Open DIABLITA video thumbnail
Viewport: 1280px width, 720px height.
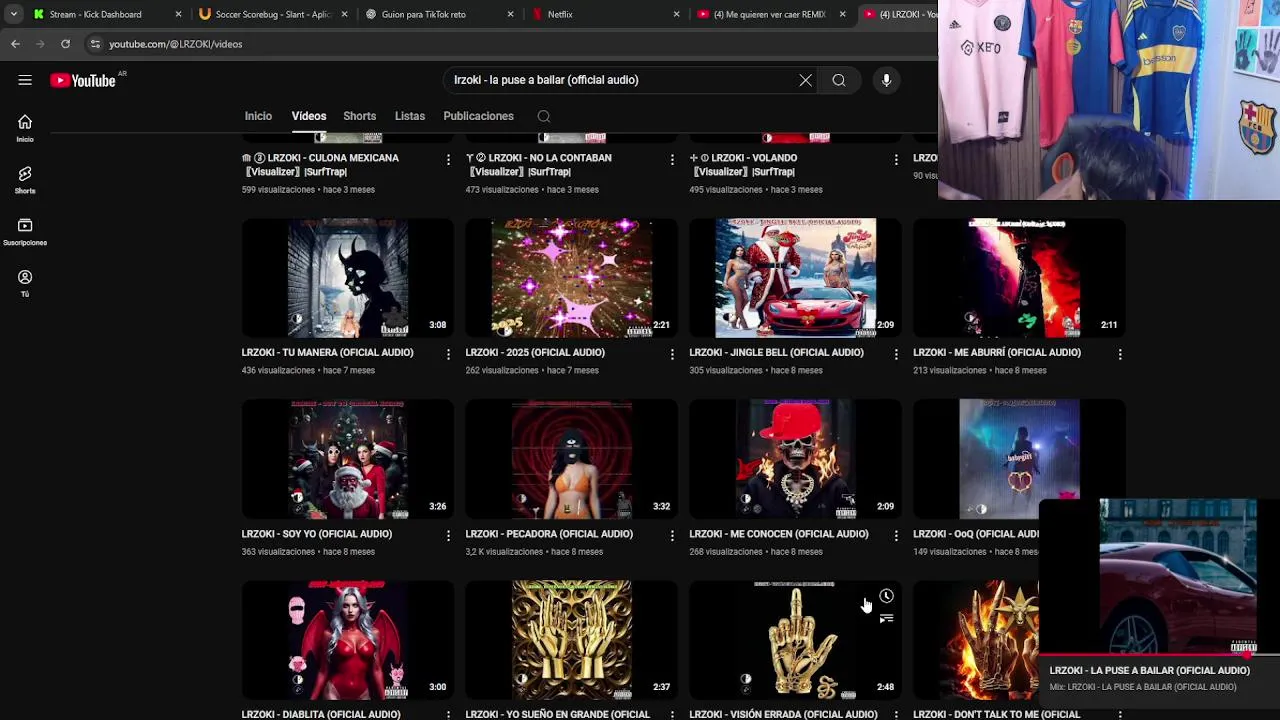348,640
